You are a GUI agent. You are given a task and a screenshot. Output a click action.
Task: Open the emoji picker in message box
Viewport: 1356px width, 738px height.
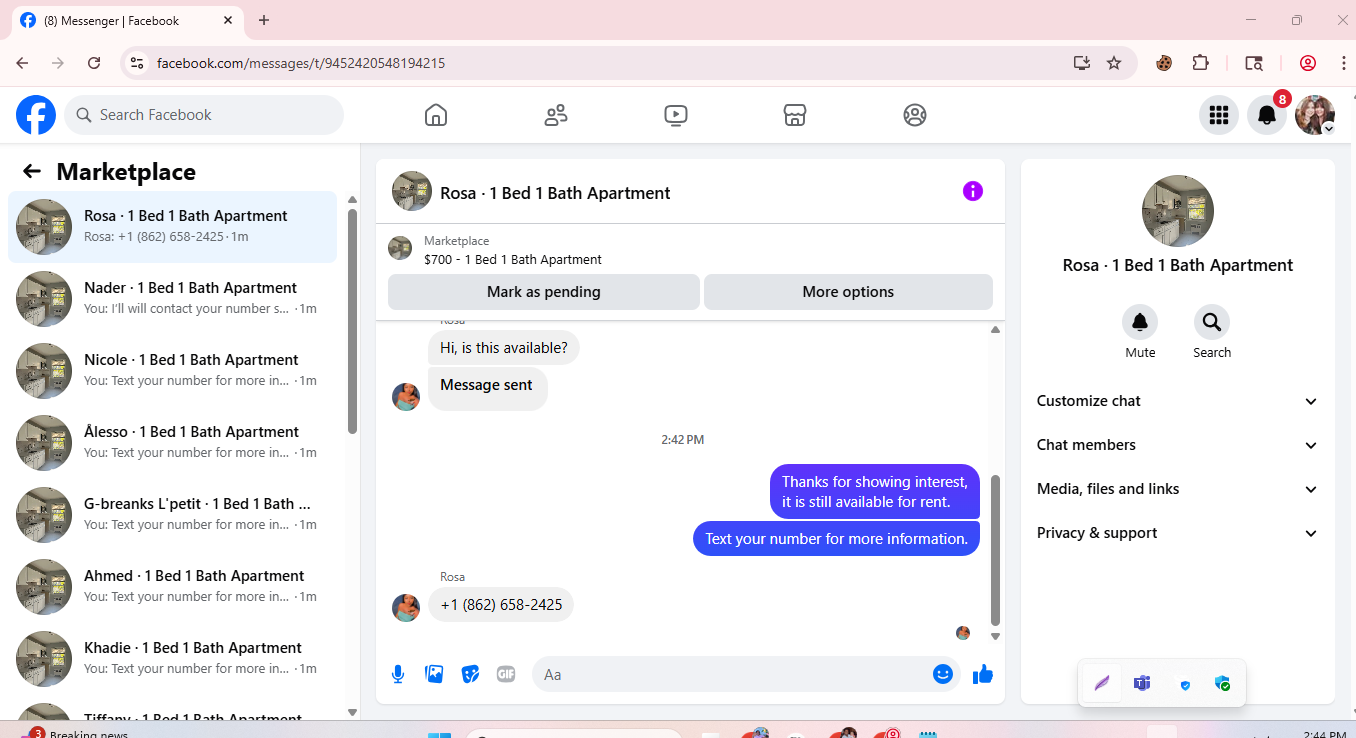click(x=942, y=674)
